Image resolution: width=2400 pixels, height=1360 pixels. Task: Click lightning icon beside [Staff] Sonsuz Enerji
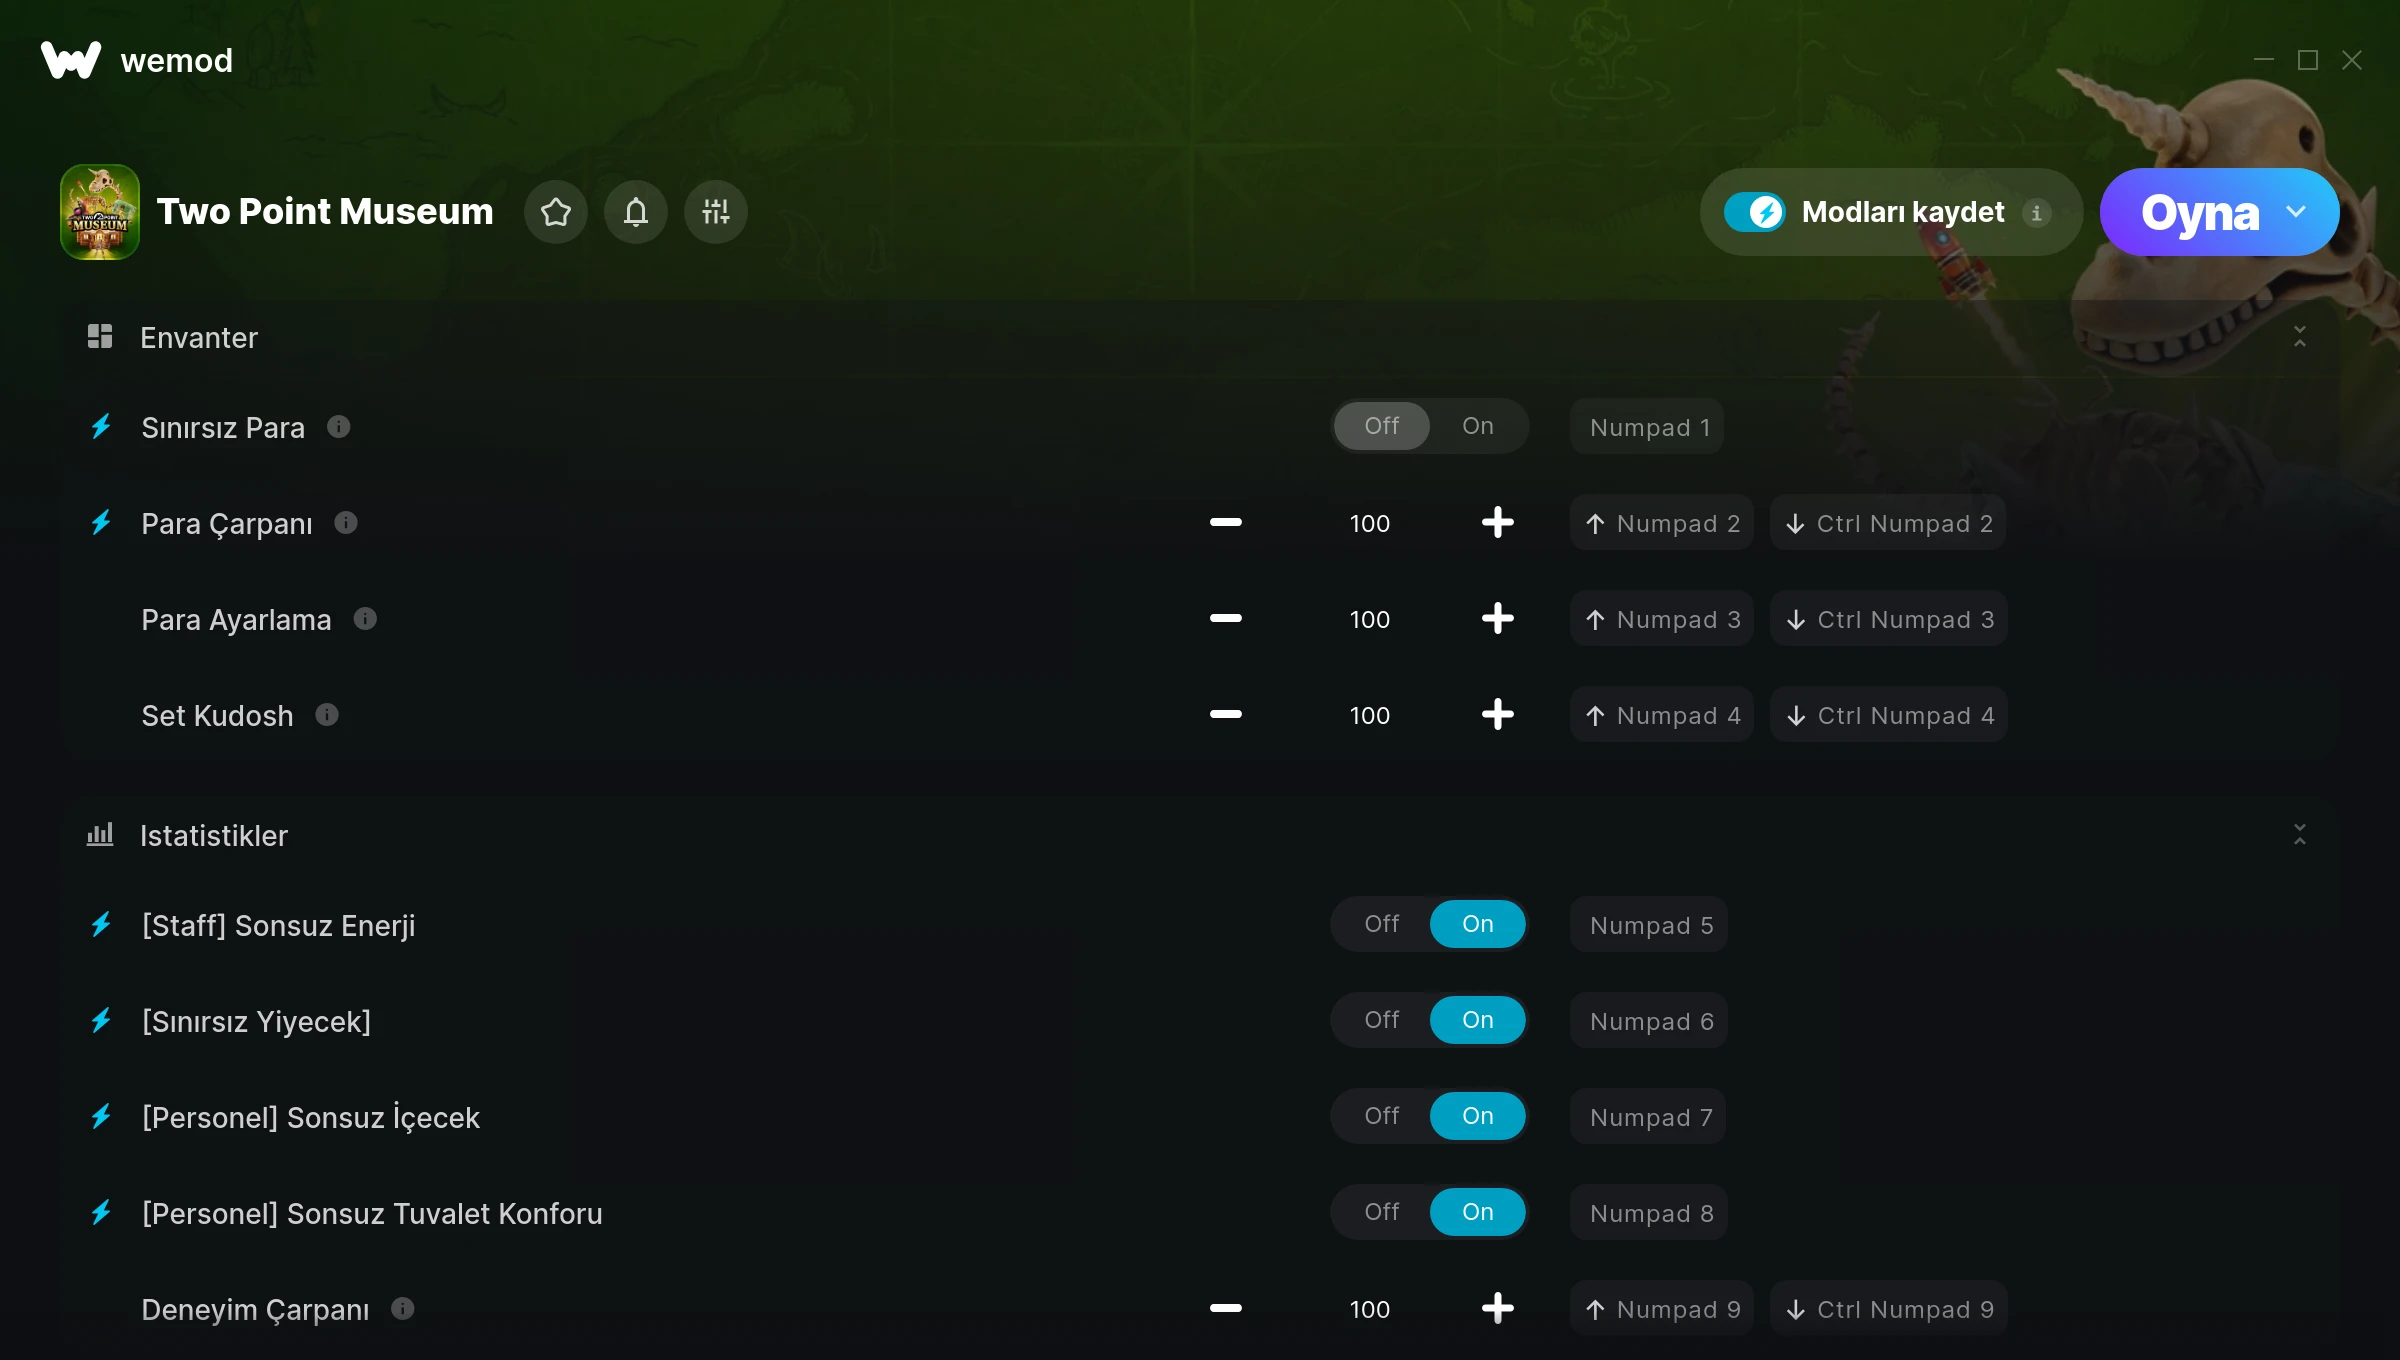(101, 925)
